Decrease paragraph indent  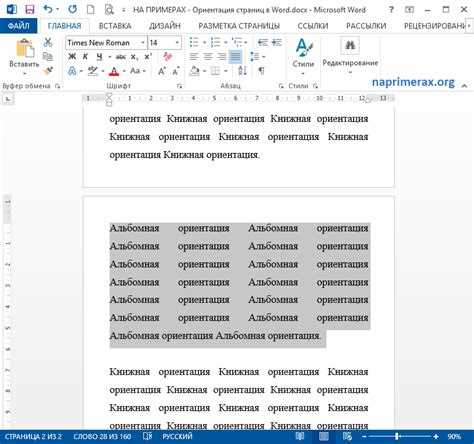pos(263,42)
